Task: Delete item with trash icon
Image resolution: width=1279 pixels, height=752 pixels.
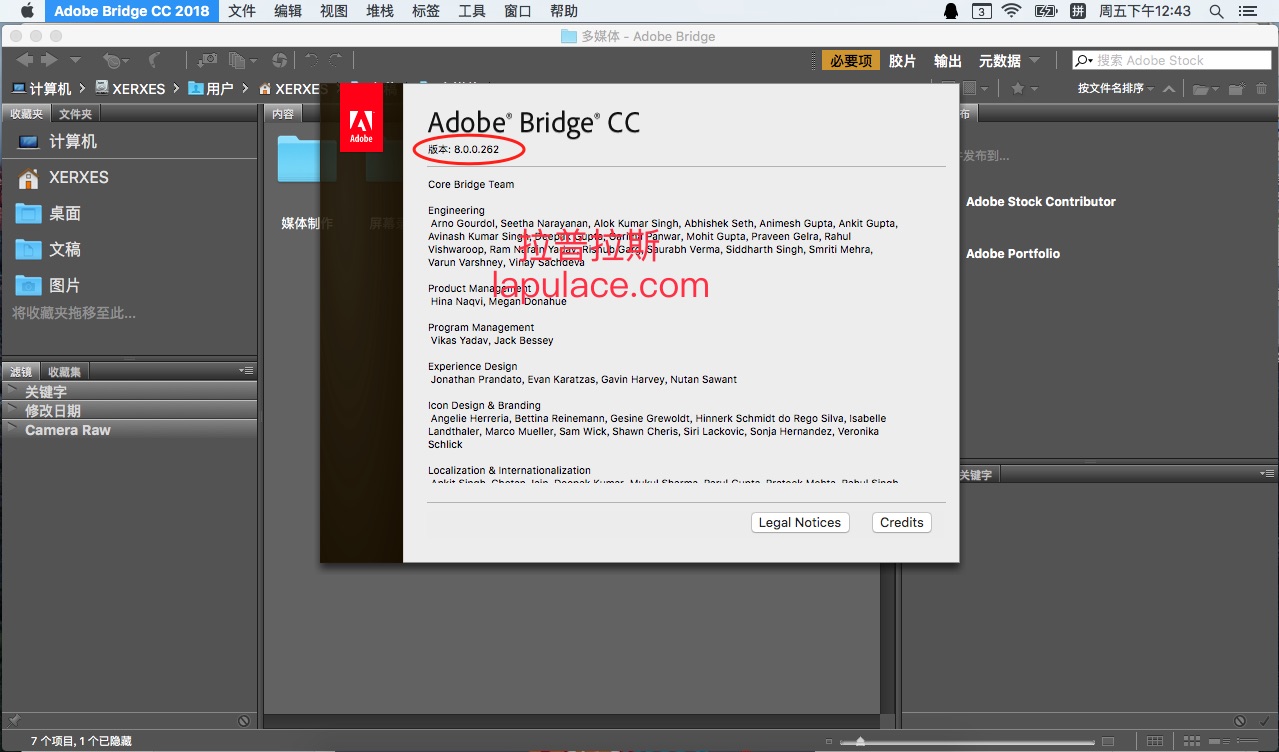Action: tap(1262, 88)
